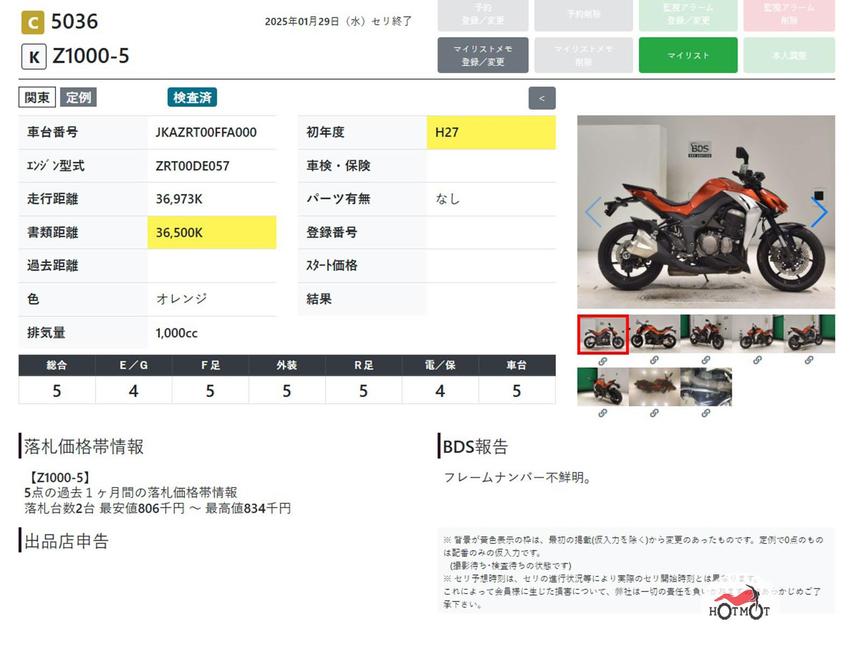Screen dimensions: 861x646
Task: Select the second motorcycle thumbnail
Action: [654, 334]
